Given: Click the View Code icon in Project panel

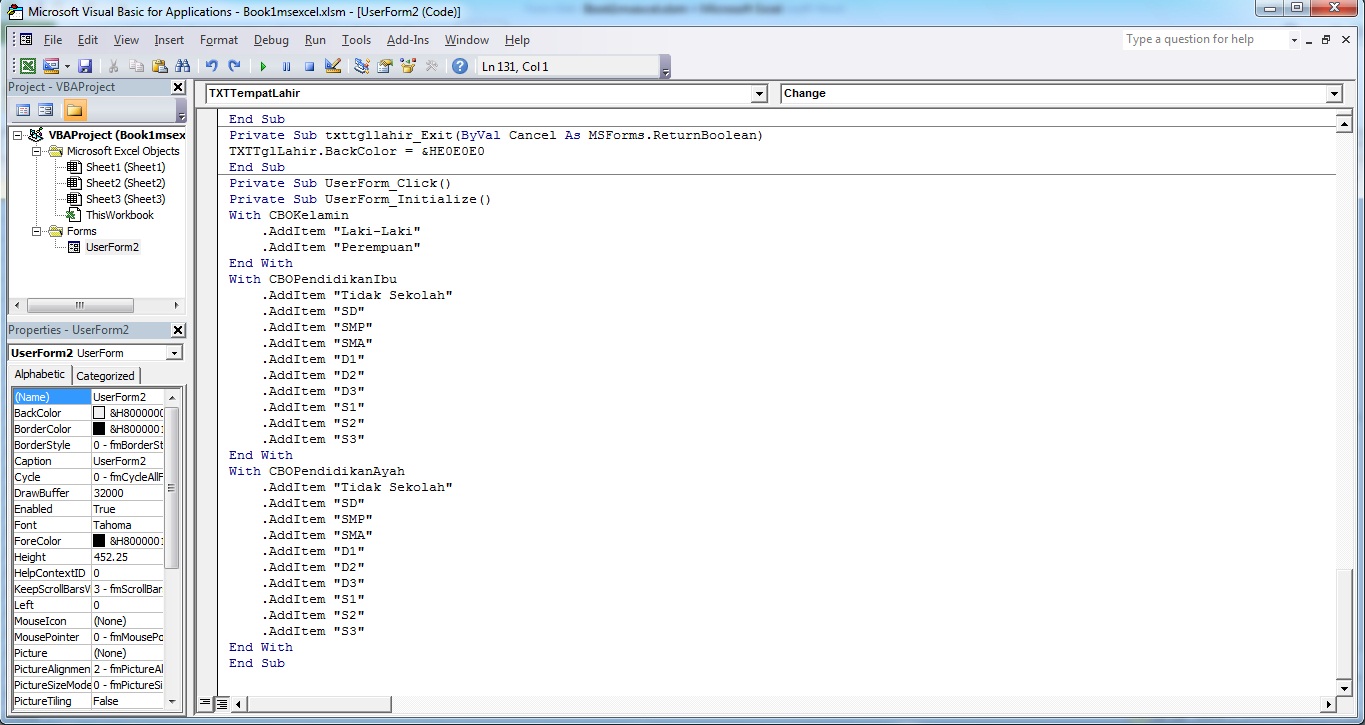Looking at the screenshot, I should [x=23, y=110].
